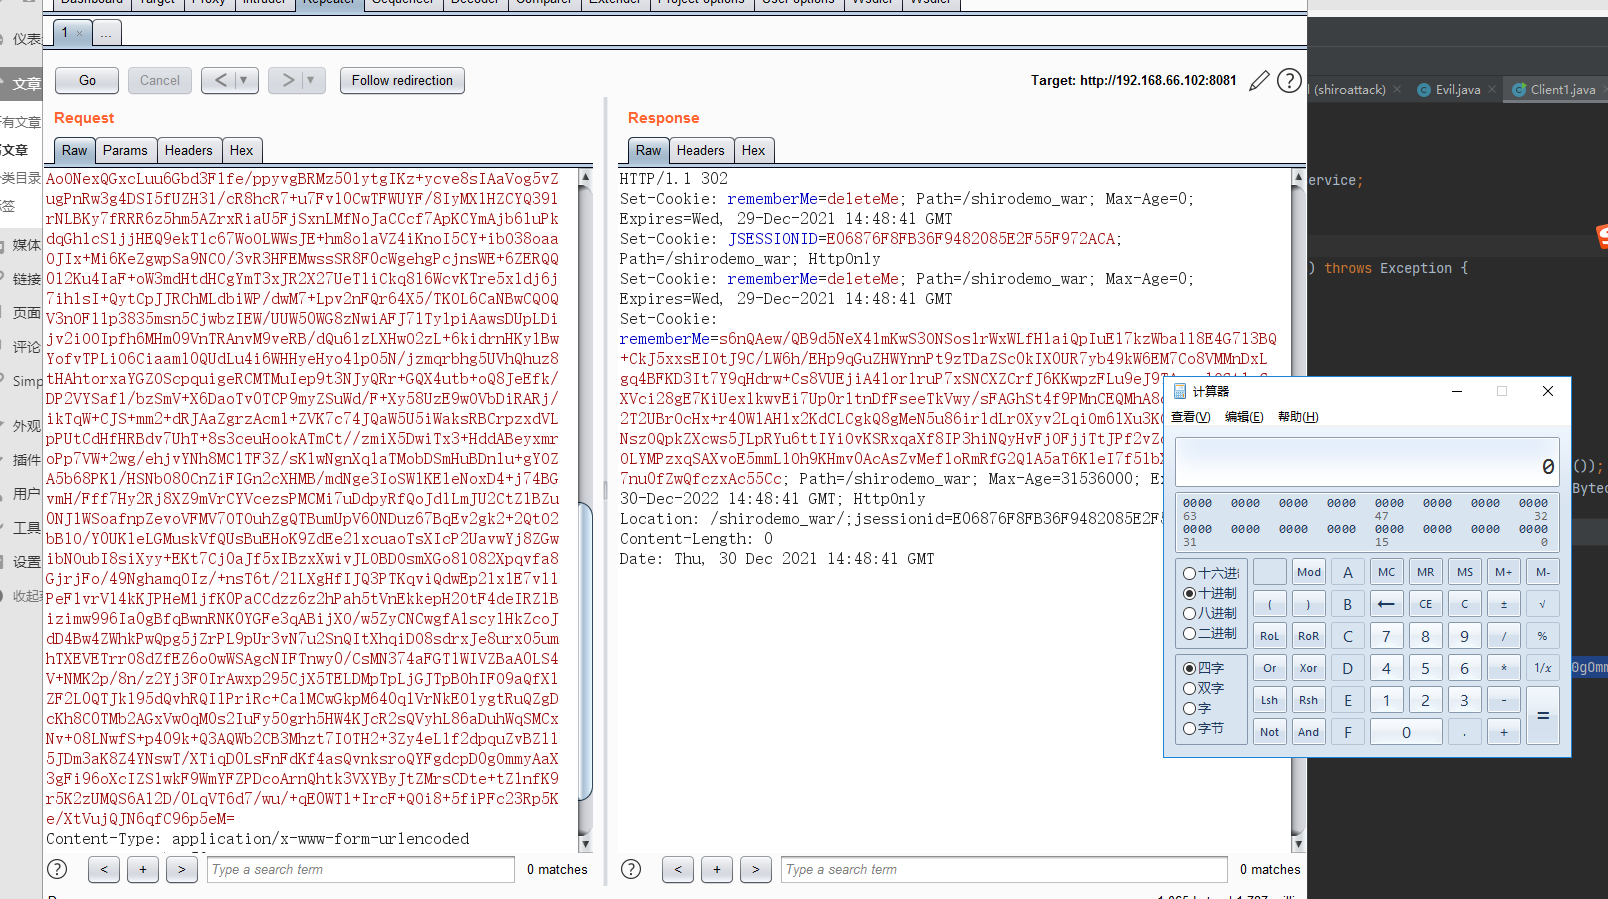Click the reciprocal 1/x calculator key

click(x=1542, y=668)
